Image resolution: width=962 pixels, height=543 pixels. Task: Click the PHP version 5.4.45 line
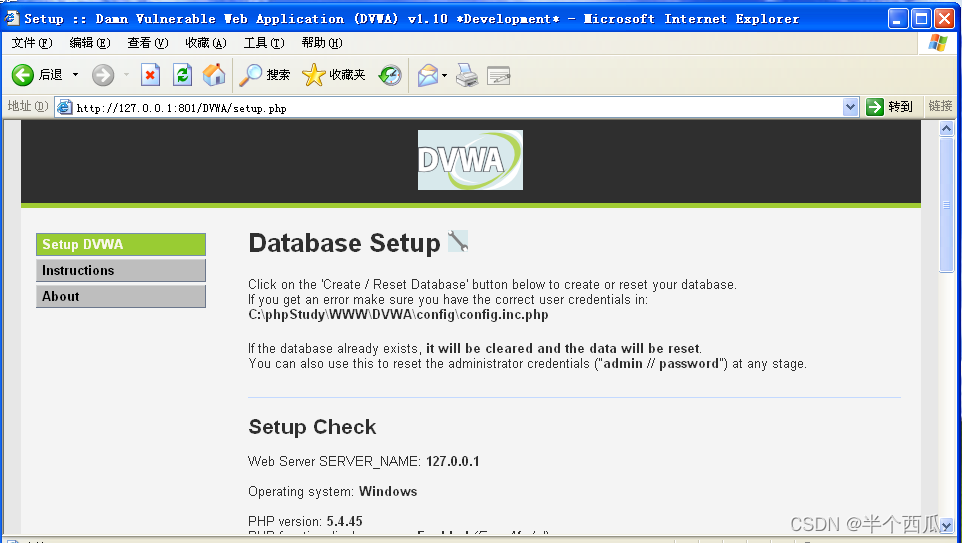(x=305, y=522)
